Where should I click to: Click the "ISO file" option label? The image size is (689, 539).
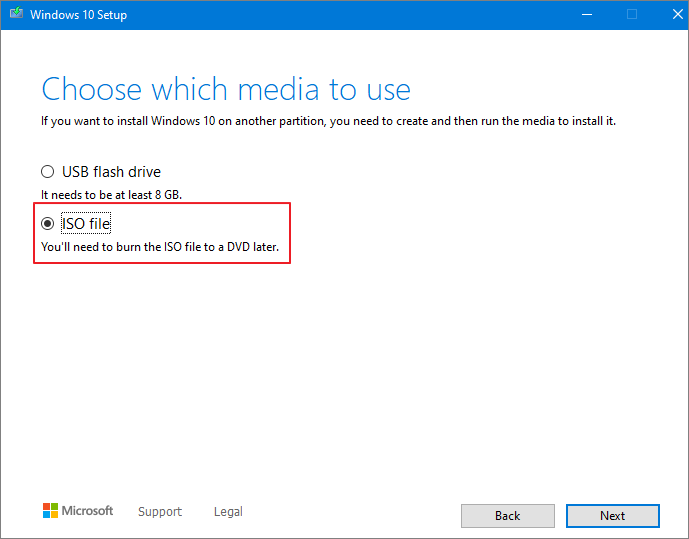(86, 224)
